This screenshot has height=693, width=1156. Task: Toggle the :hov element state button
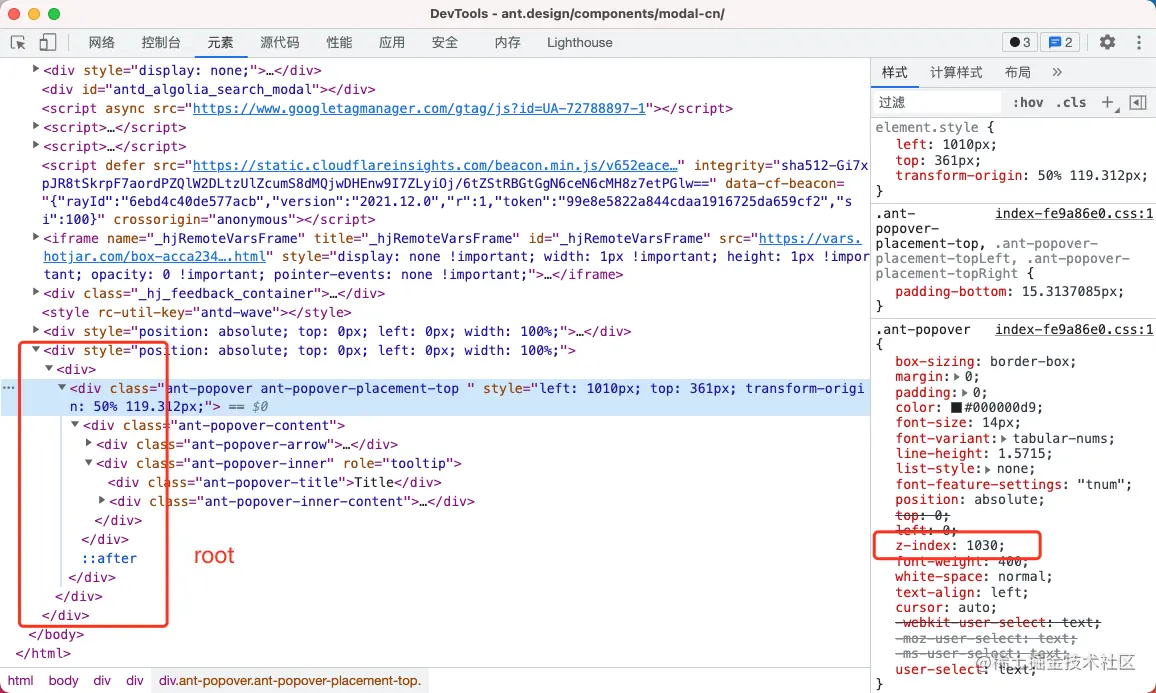(1027, 102)
